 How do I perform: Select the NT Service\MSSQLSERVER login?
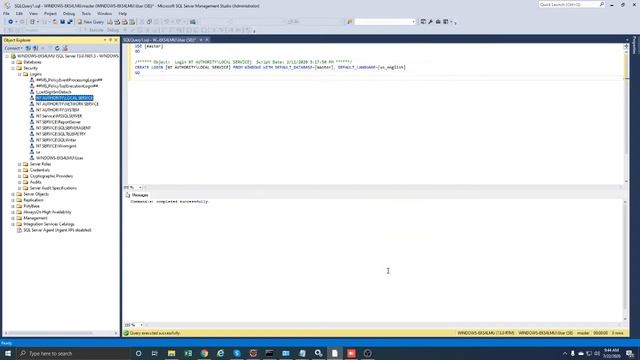tap(59, 116)
